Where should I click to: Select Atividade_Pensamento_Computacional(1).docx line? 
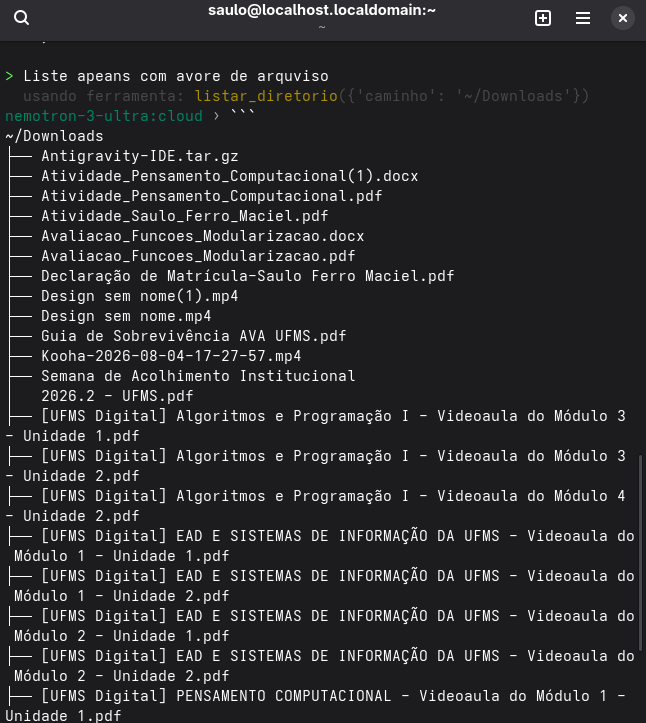[230, 176]
